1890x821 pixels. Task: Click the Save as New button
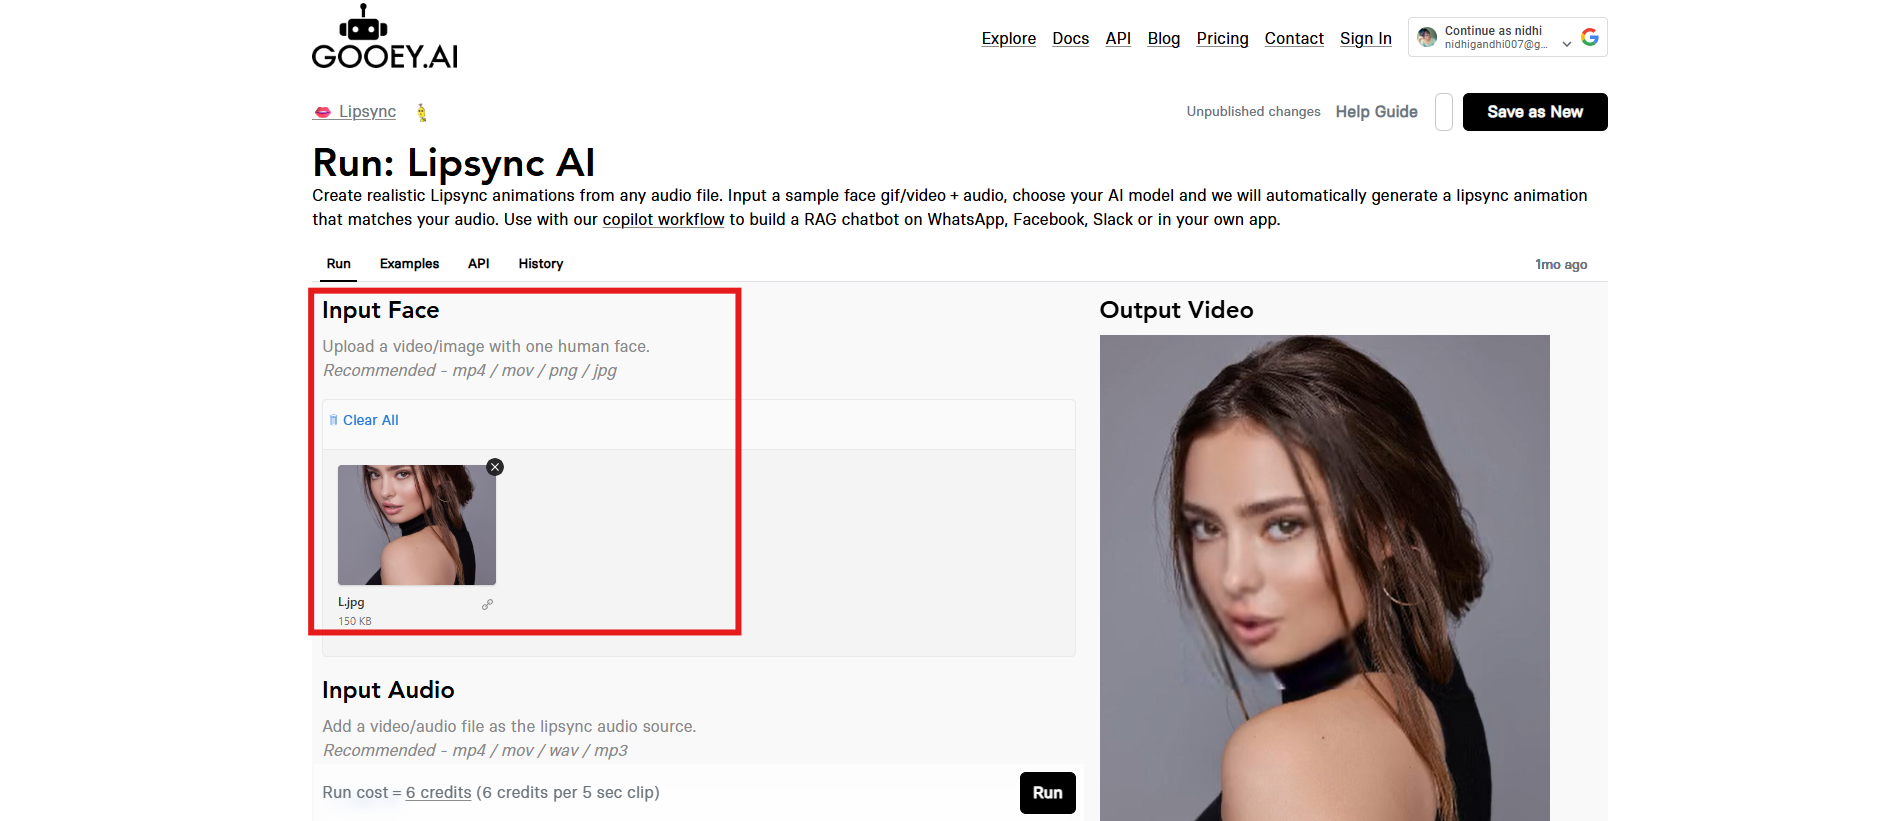click(1535, 112)
